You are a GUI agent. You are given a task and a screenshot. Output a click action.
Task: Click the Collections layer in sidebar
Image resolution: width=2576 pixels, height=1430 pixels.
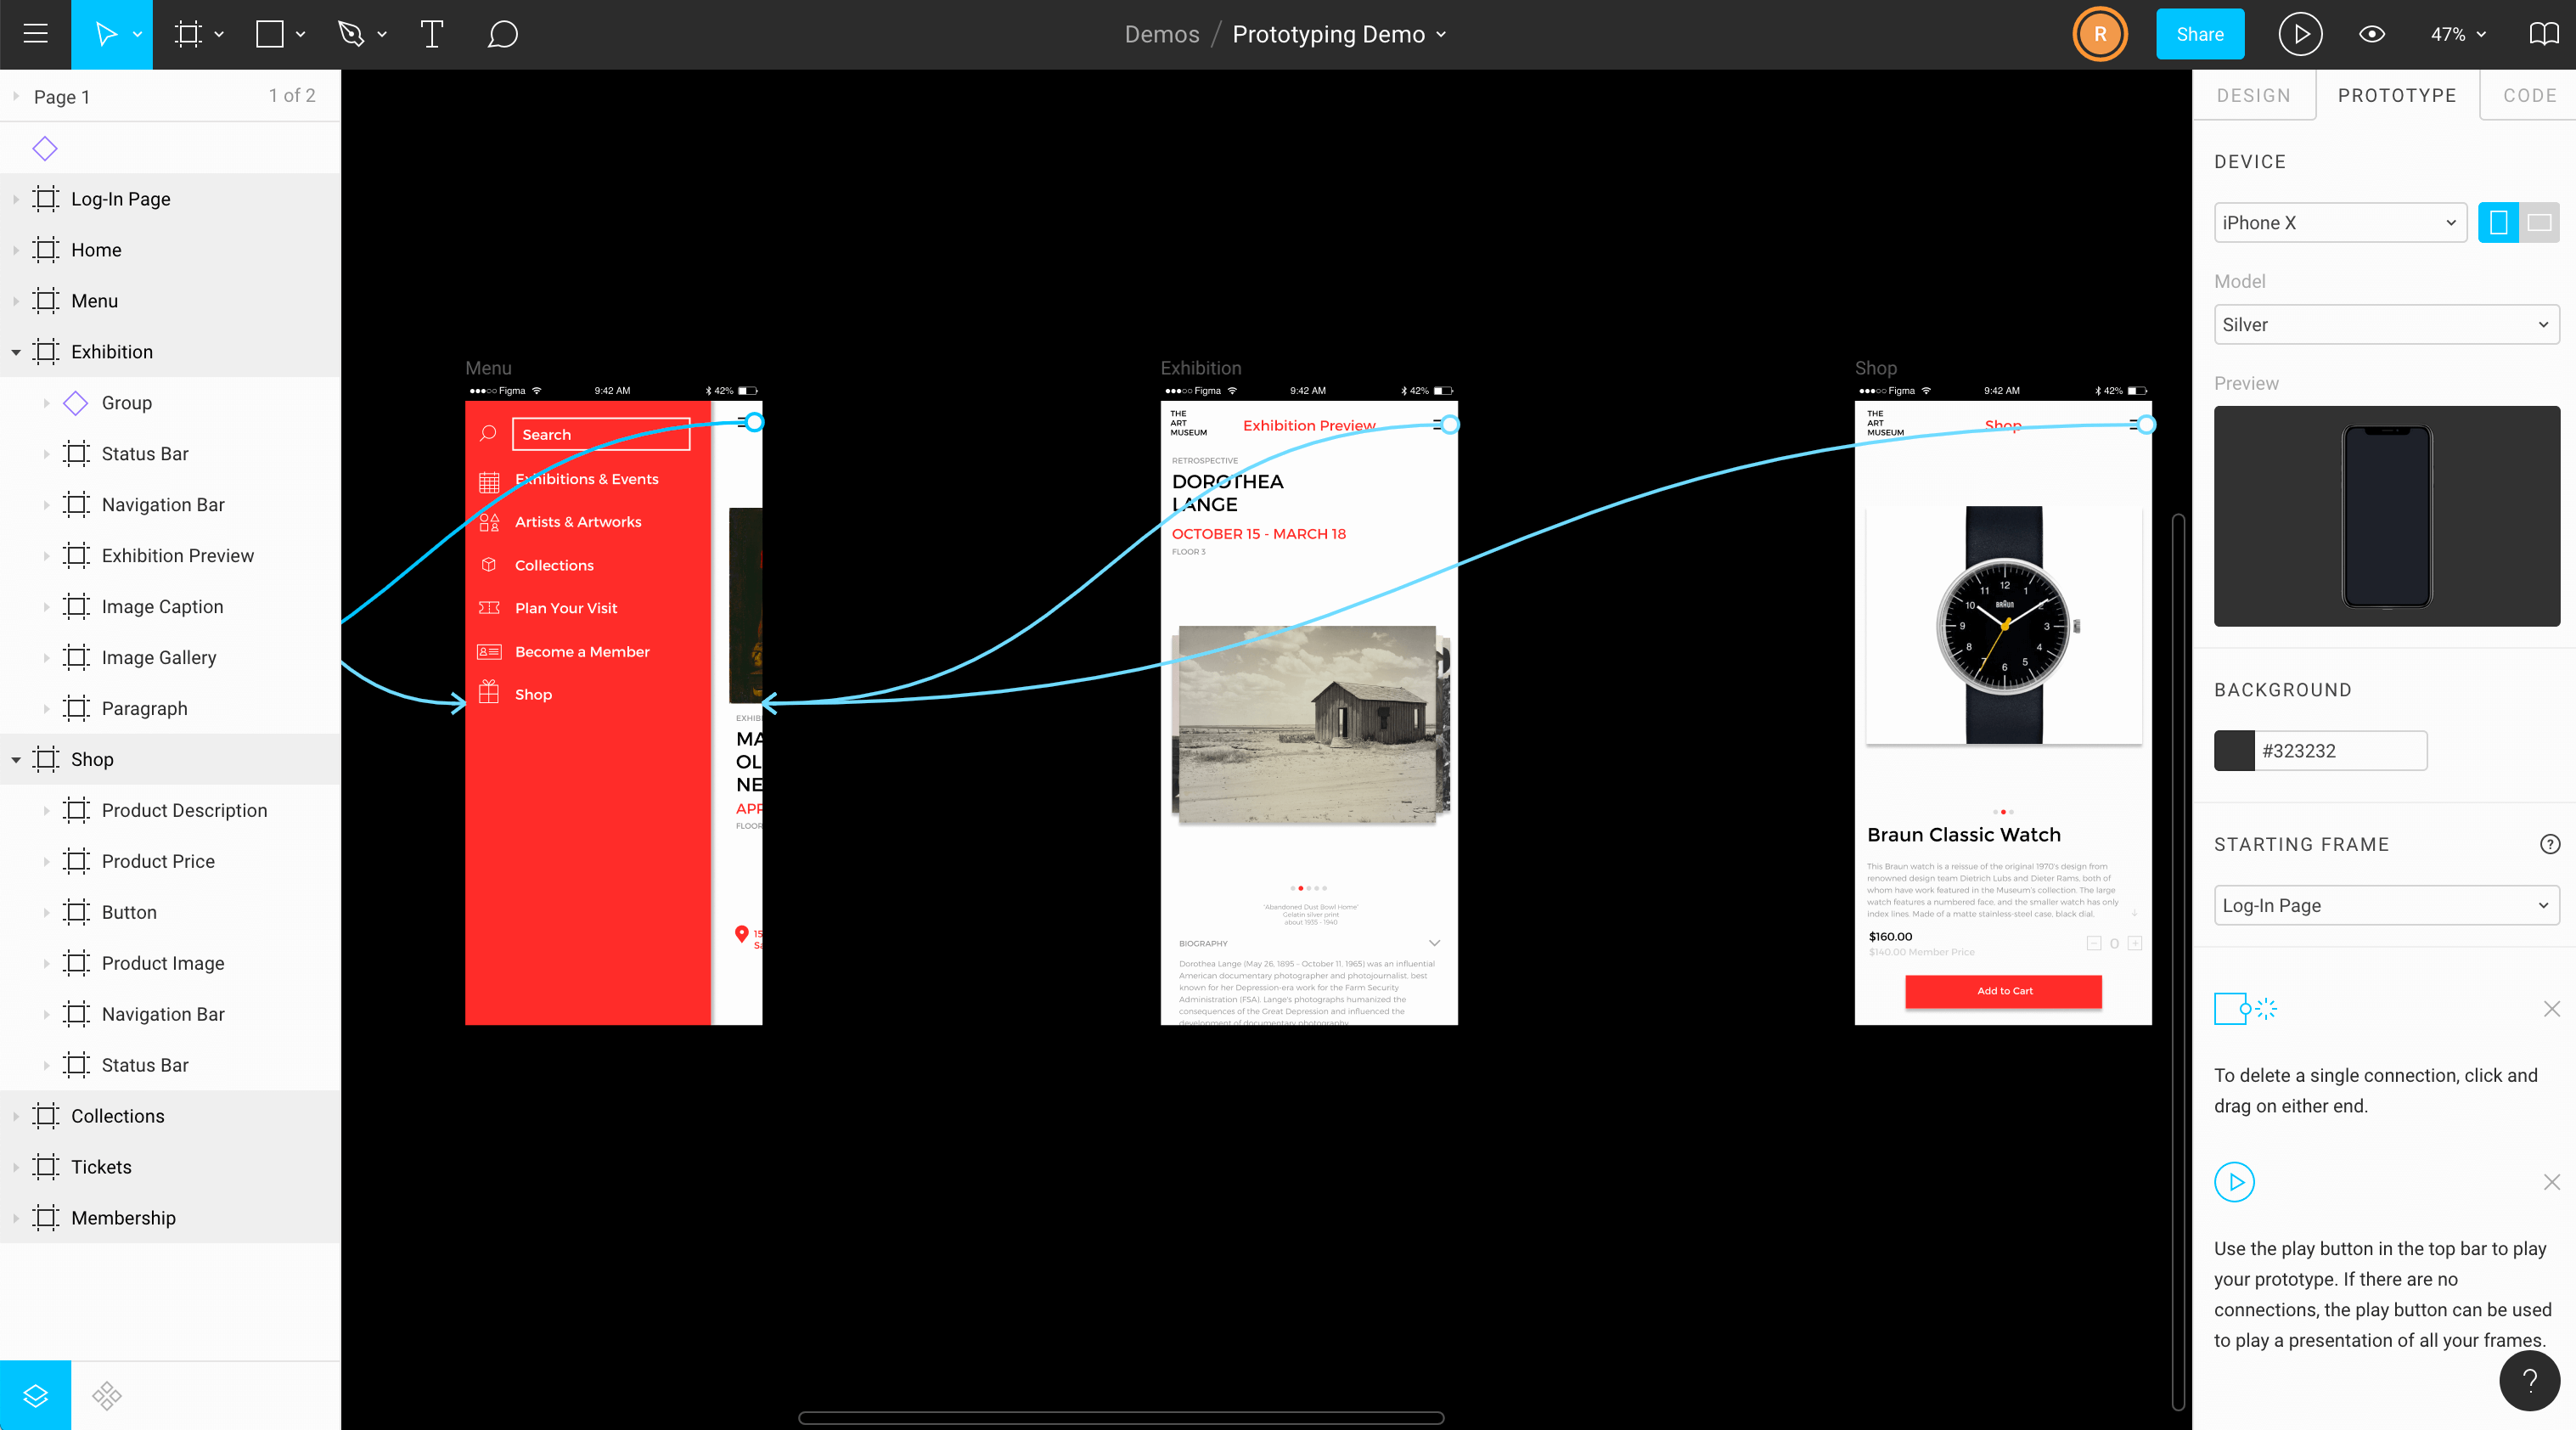pos(116,1115)
